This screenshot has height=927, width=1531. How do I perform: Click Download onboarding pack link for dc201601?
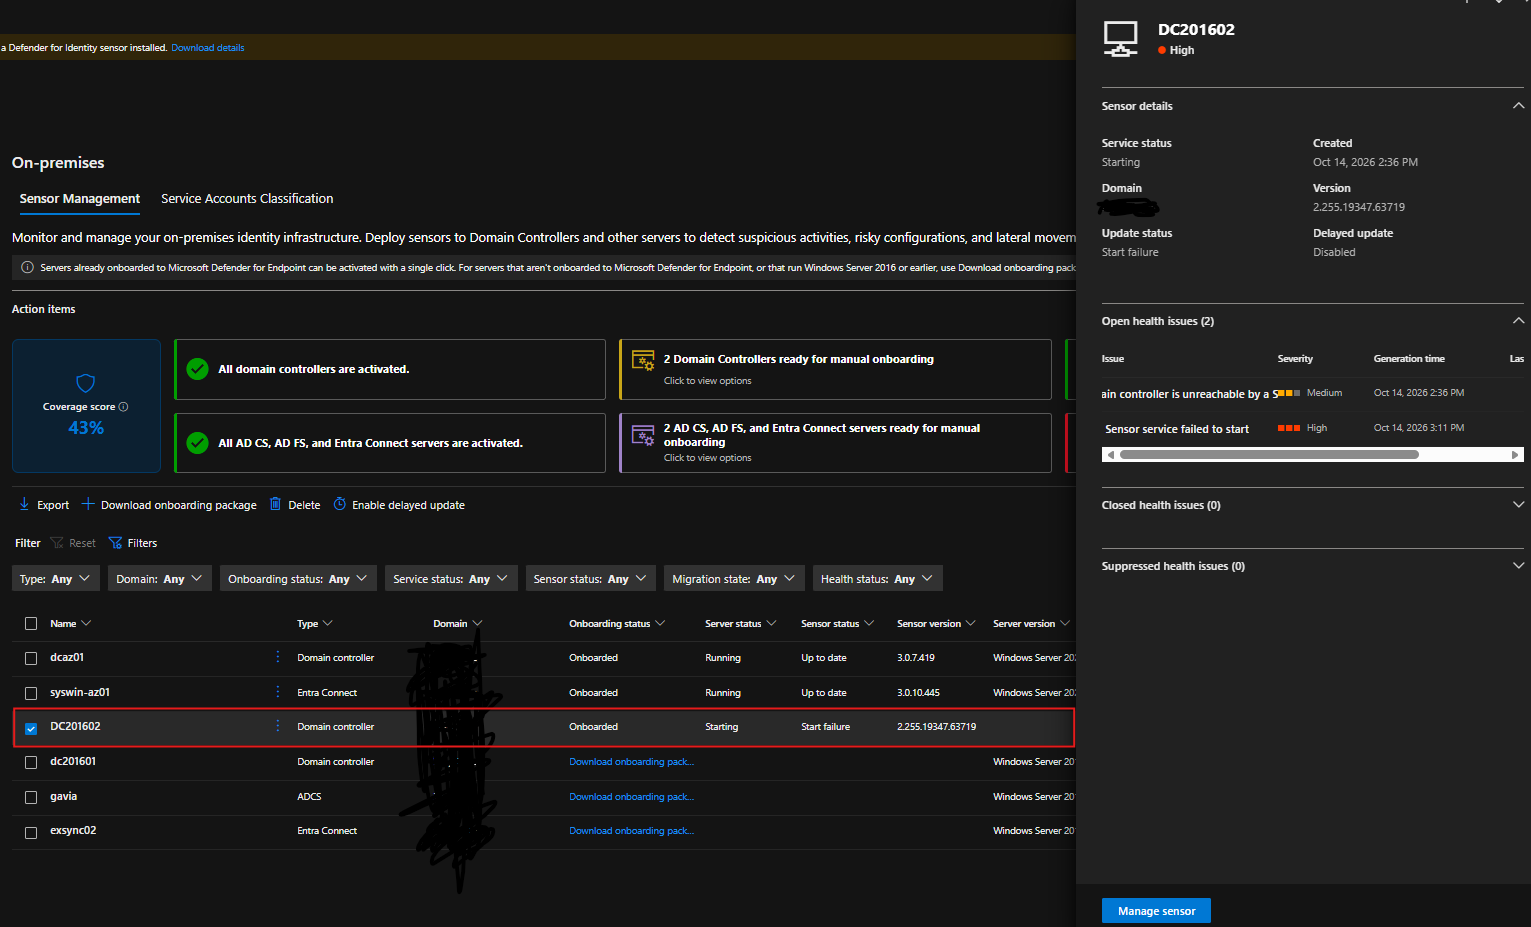click(x=631, y=762)
